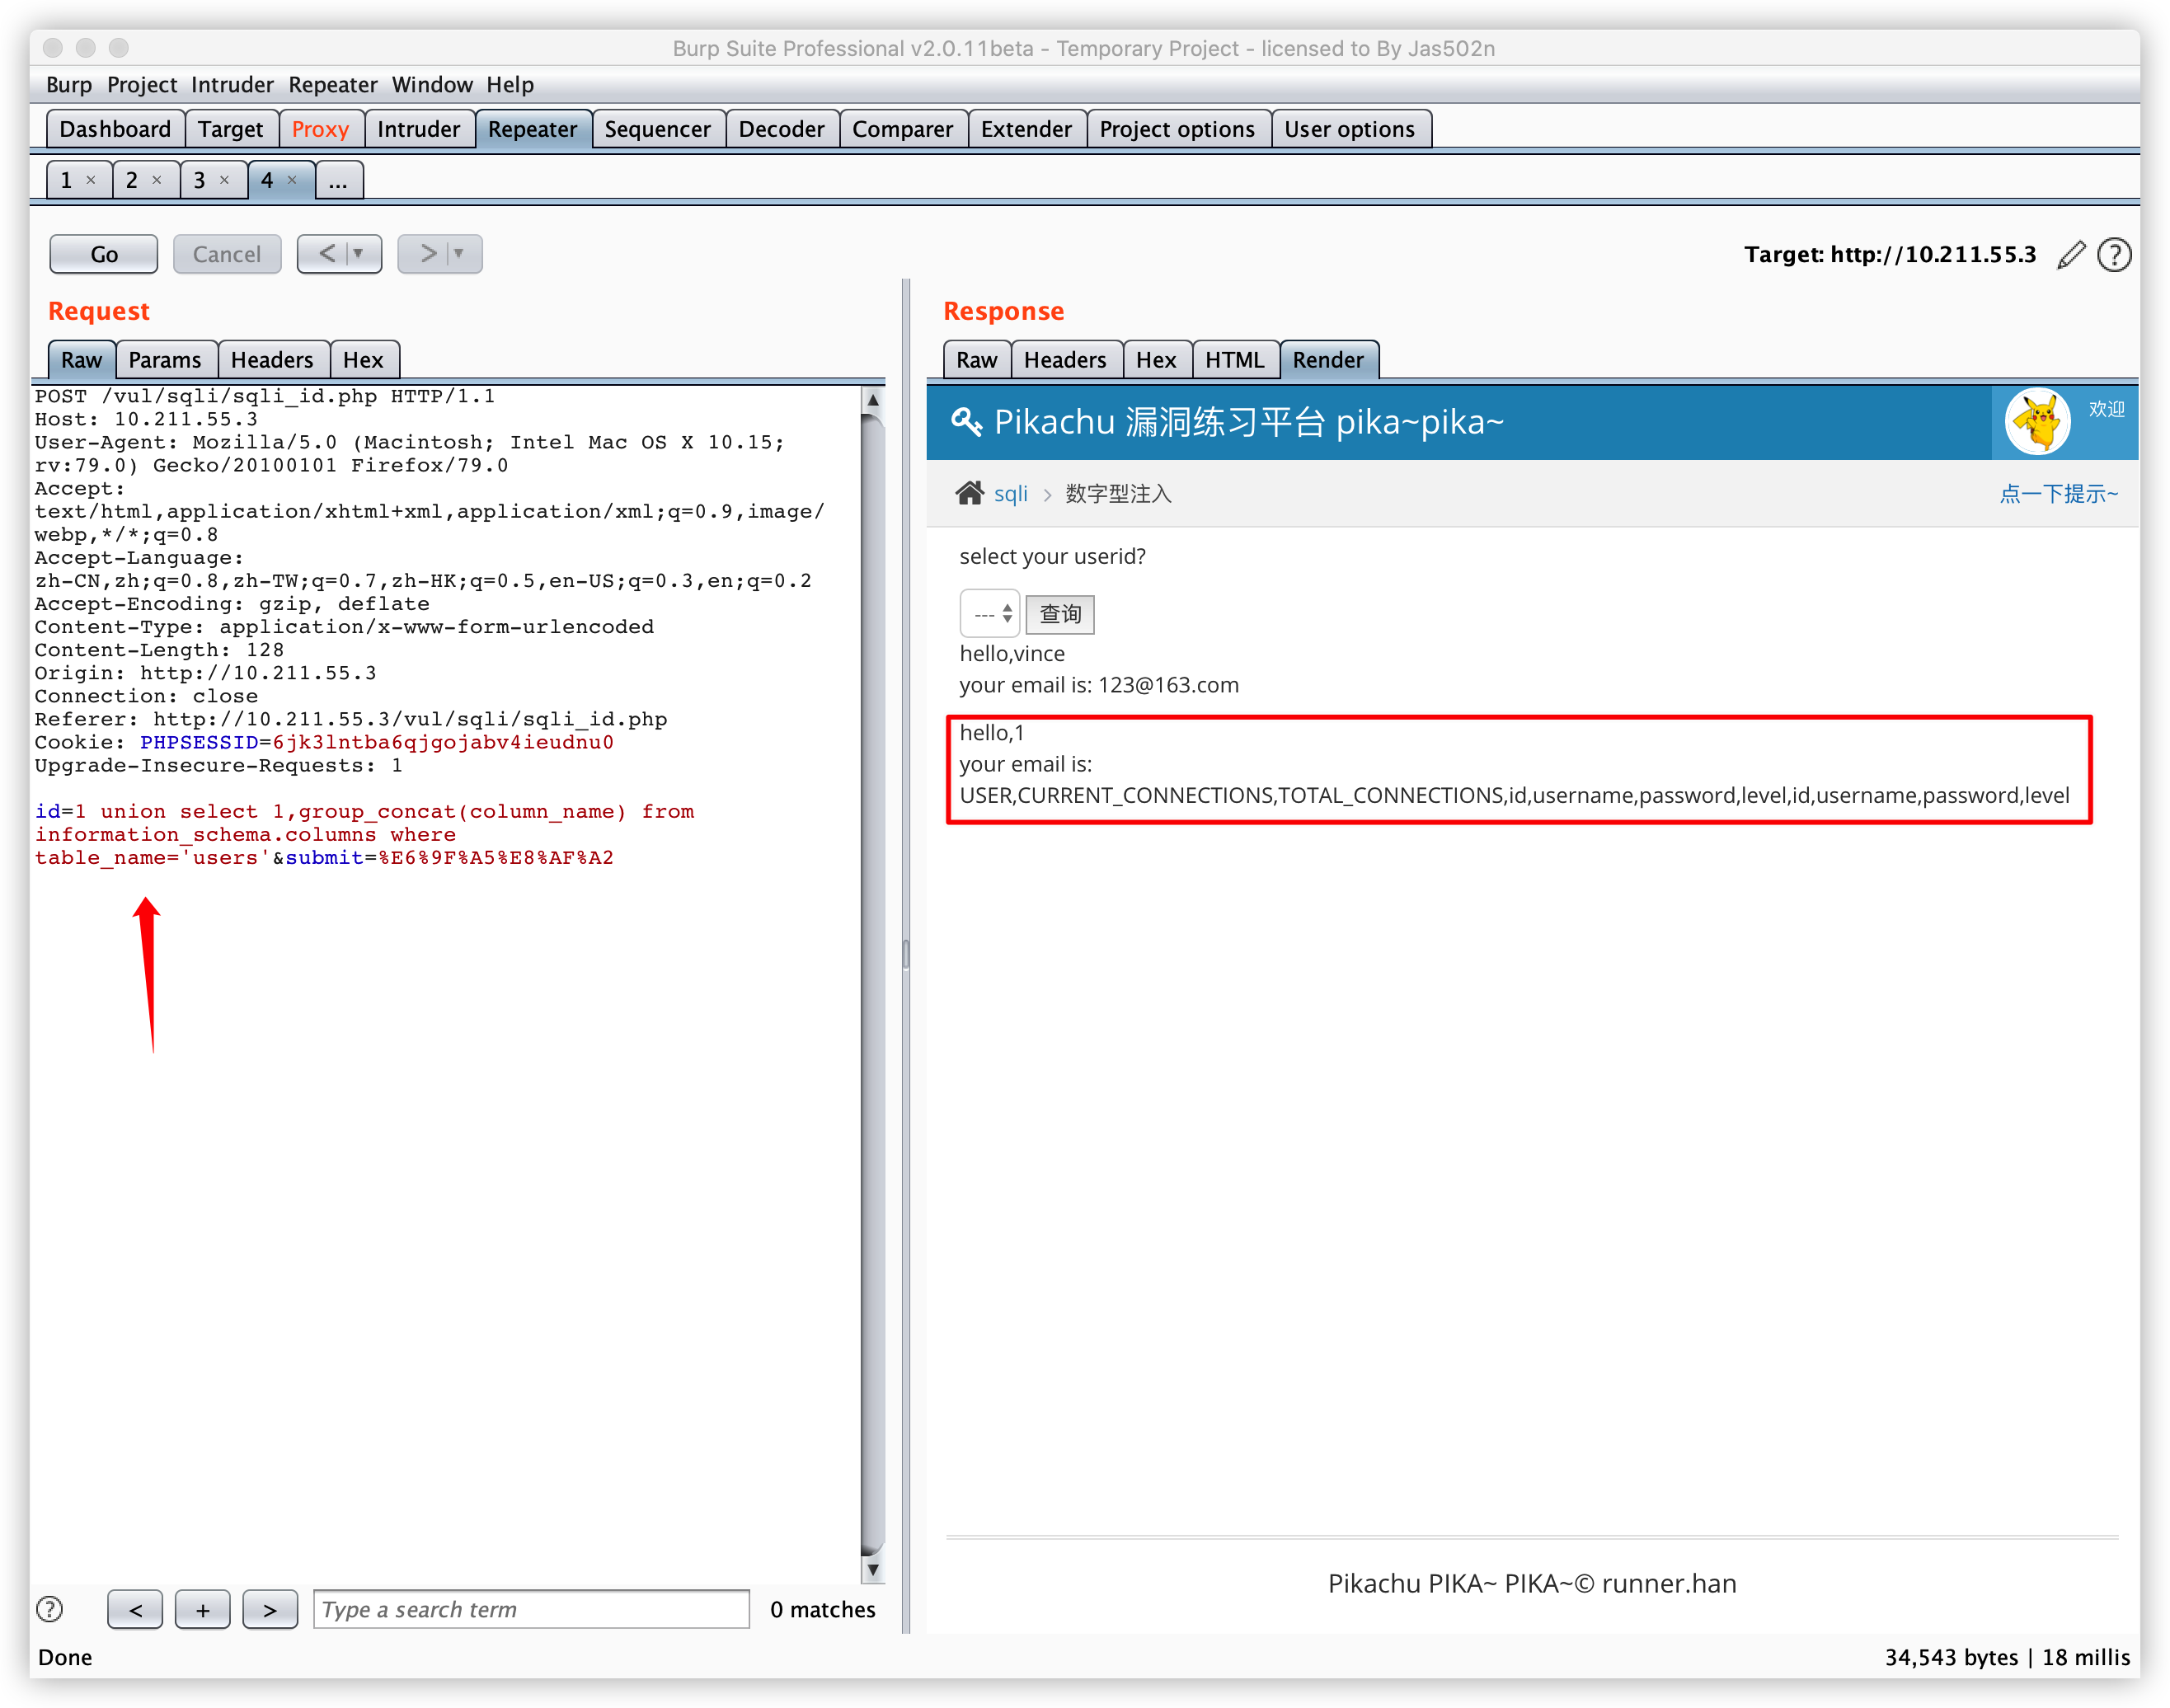
Task: Click the search term input field
Action: [530, 1609]
